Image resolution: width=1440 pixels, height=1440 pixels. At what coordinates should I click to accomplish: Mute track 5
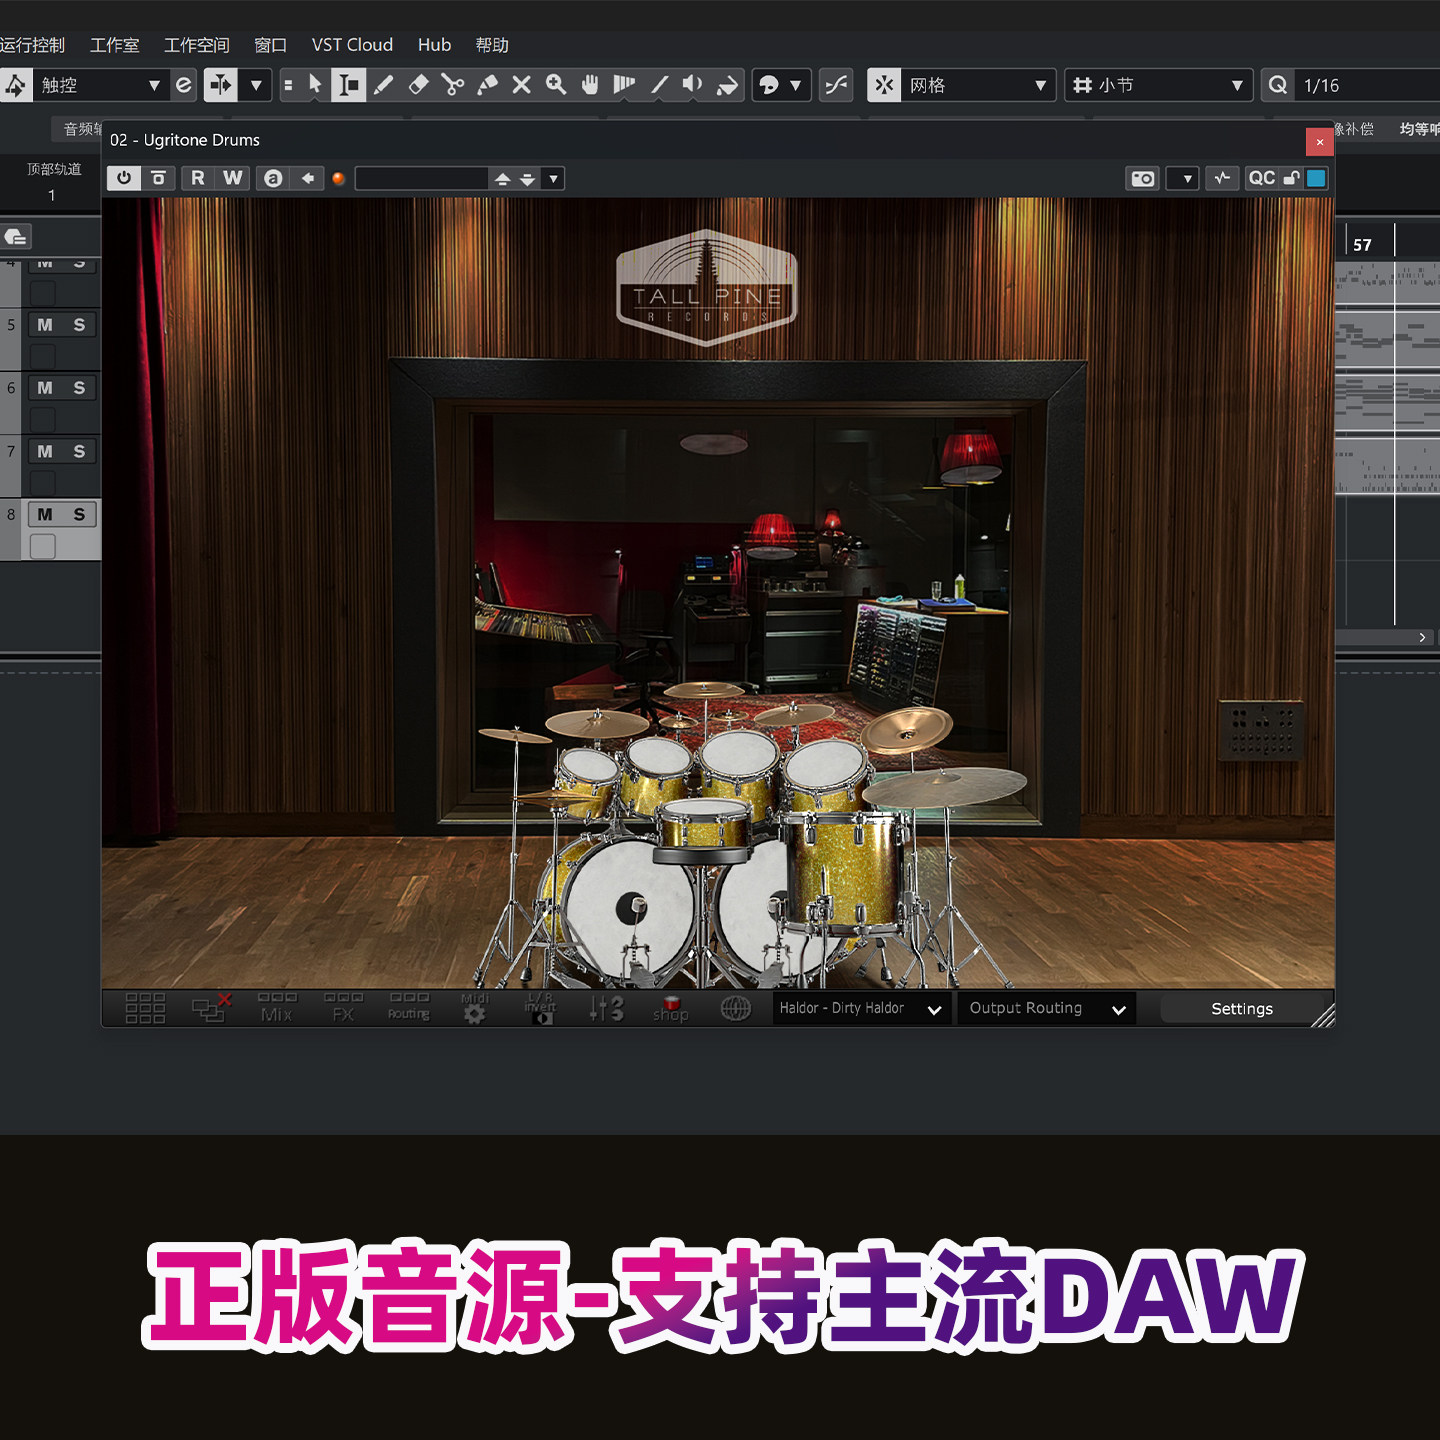pyautogui.click(x=45, y=325)
